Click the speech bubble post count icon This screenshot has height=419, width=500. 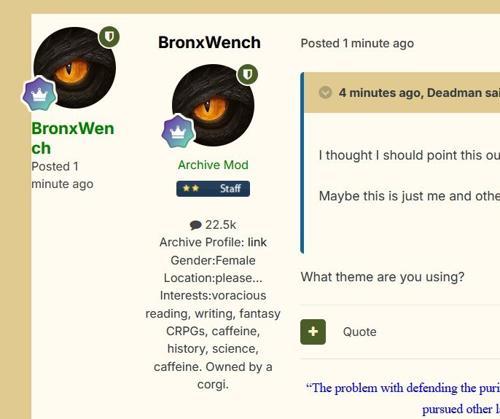pos(196,225)
